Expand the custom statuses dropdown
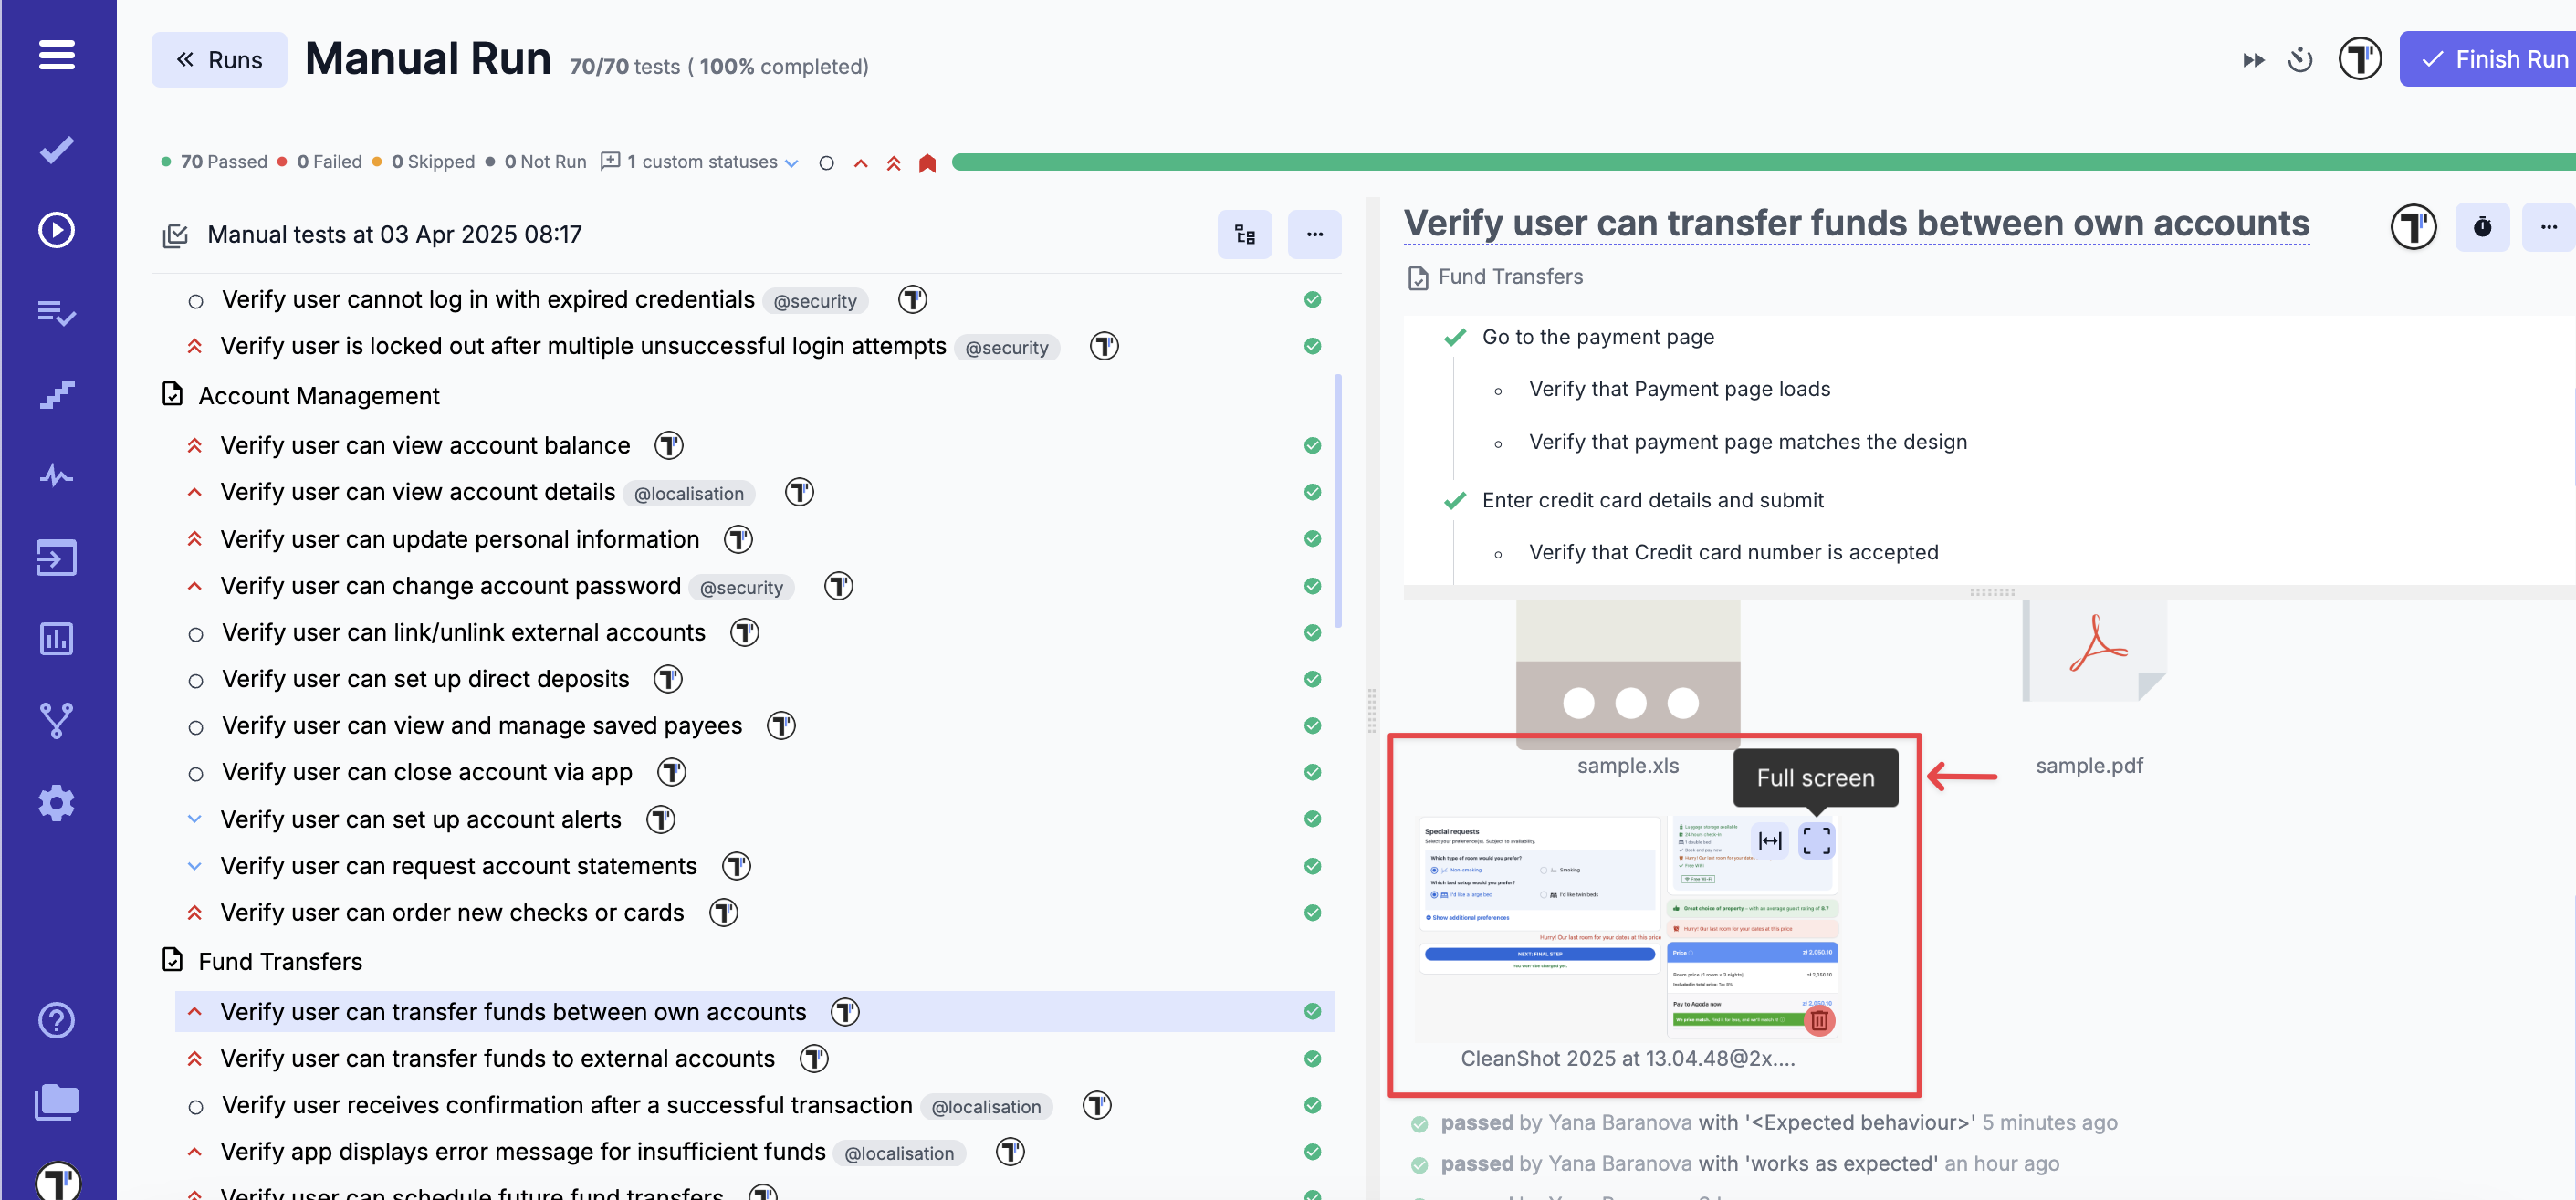Viewport: 2576px width, 1200px height. (792, 163)
